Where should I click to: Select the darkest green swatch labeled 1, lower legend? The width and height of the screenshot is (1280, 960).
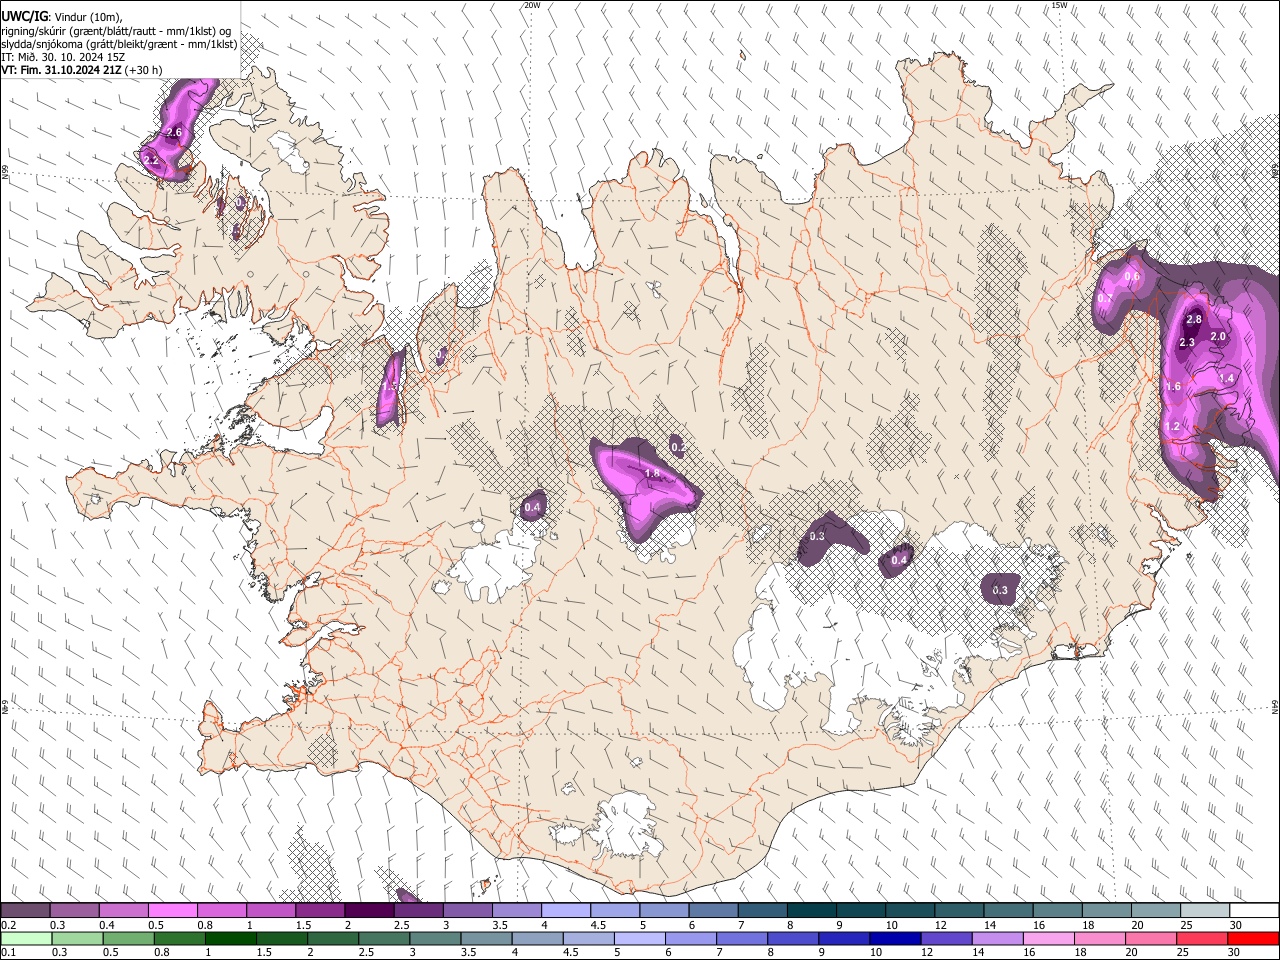(x=230, y=939)
